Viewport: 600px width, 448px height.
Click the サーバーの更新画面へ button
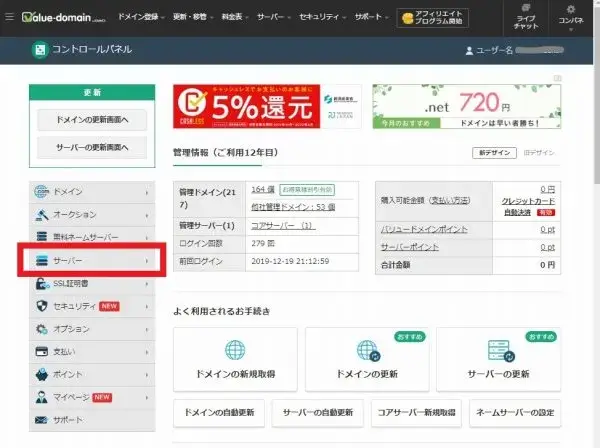pos(92,147)
